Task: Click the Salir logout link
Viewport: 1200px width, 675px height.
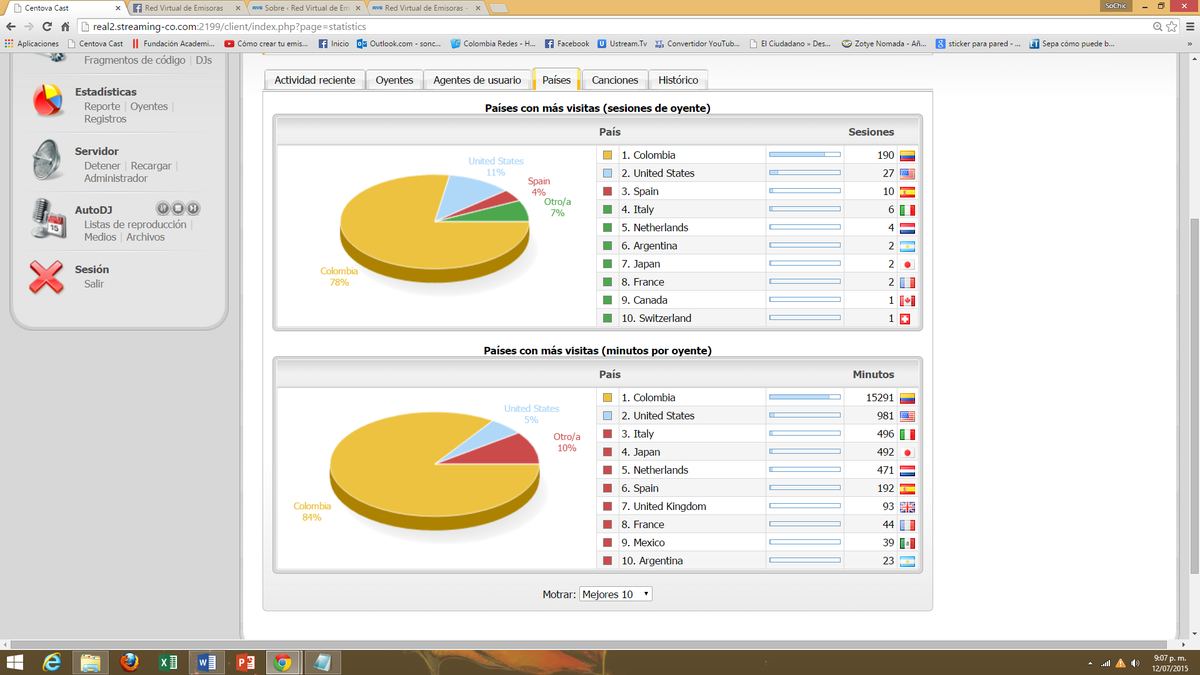Action: pyautogui.click(x=94, y=284)
